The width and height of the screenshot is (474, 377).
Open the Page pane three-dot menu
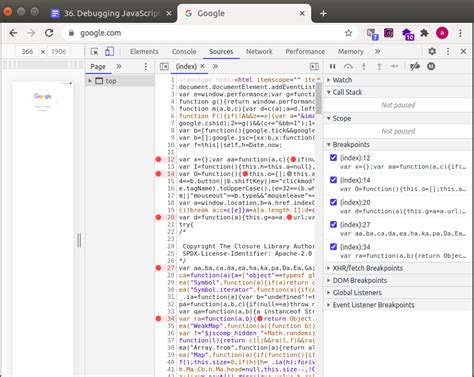click(x=146, y=67)
